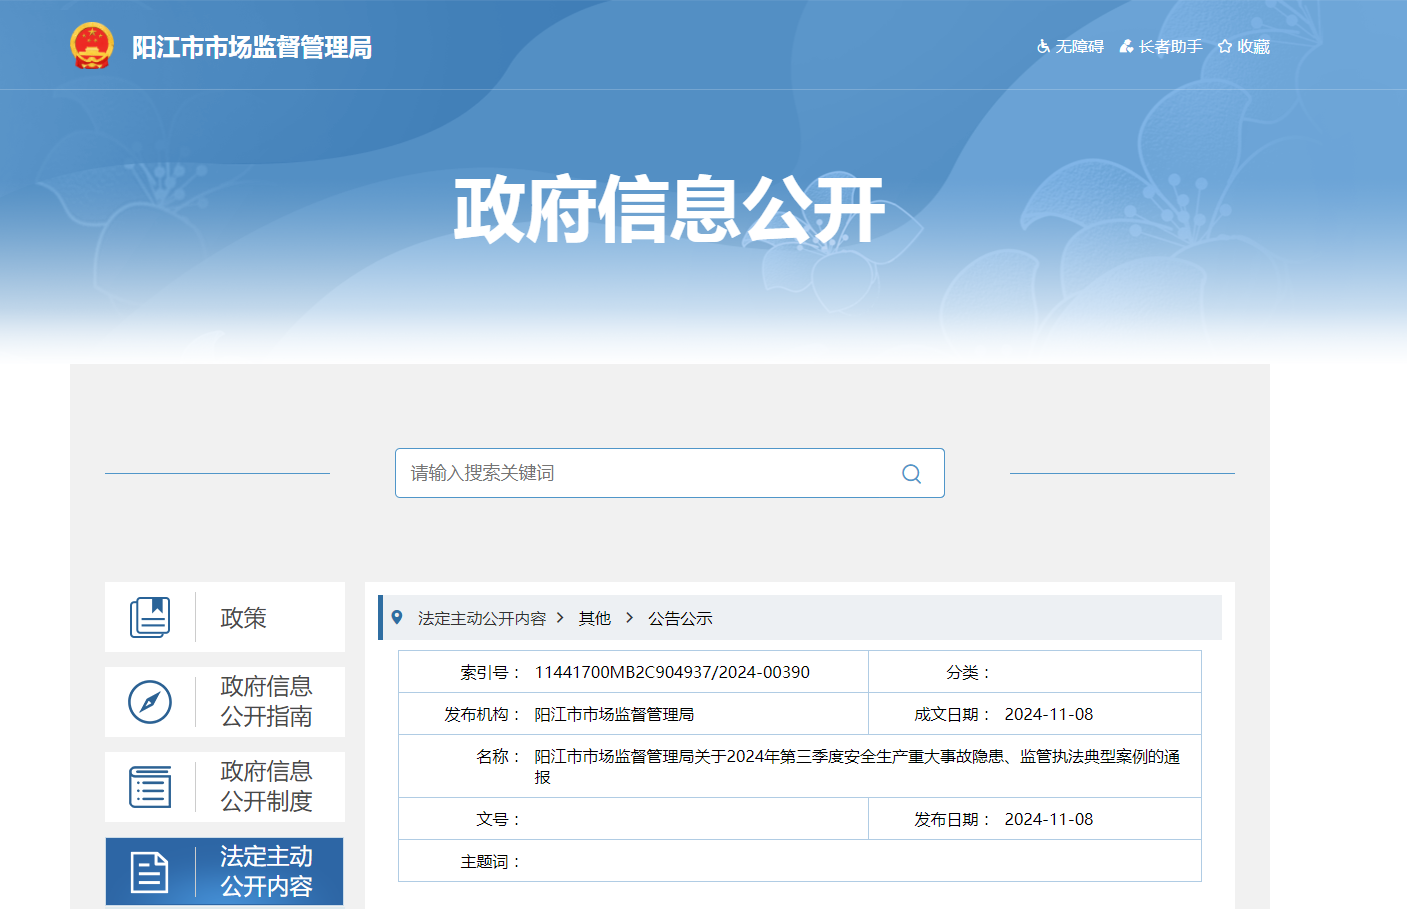1407x909 pixels.
Task: Click the 无障碍 accessibility icon
Action: (1044, 47)
